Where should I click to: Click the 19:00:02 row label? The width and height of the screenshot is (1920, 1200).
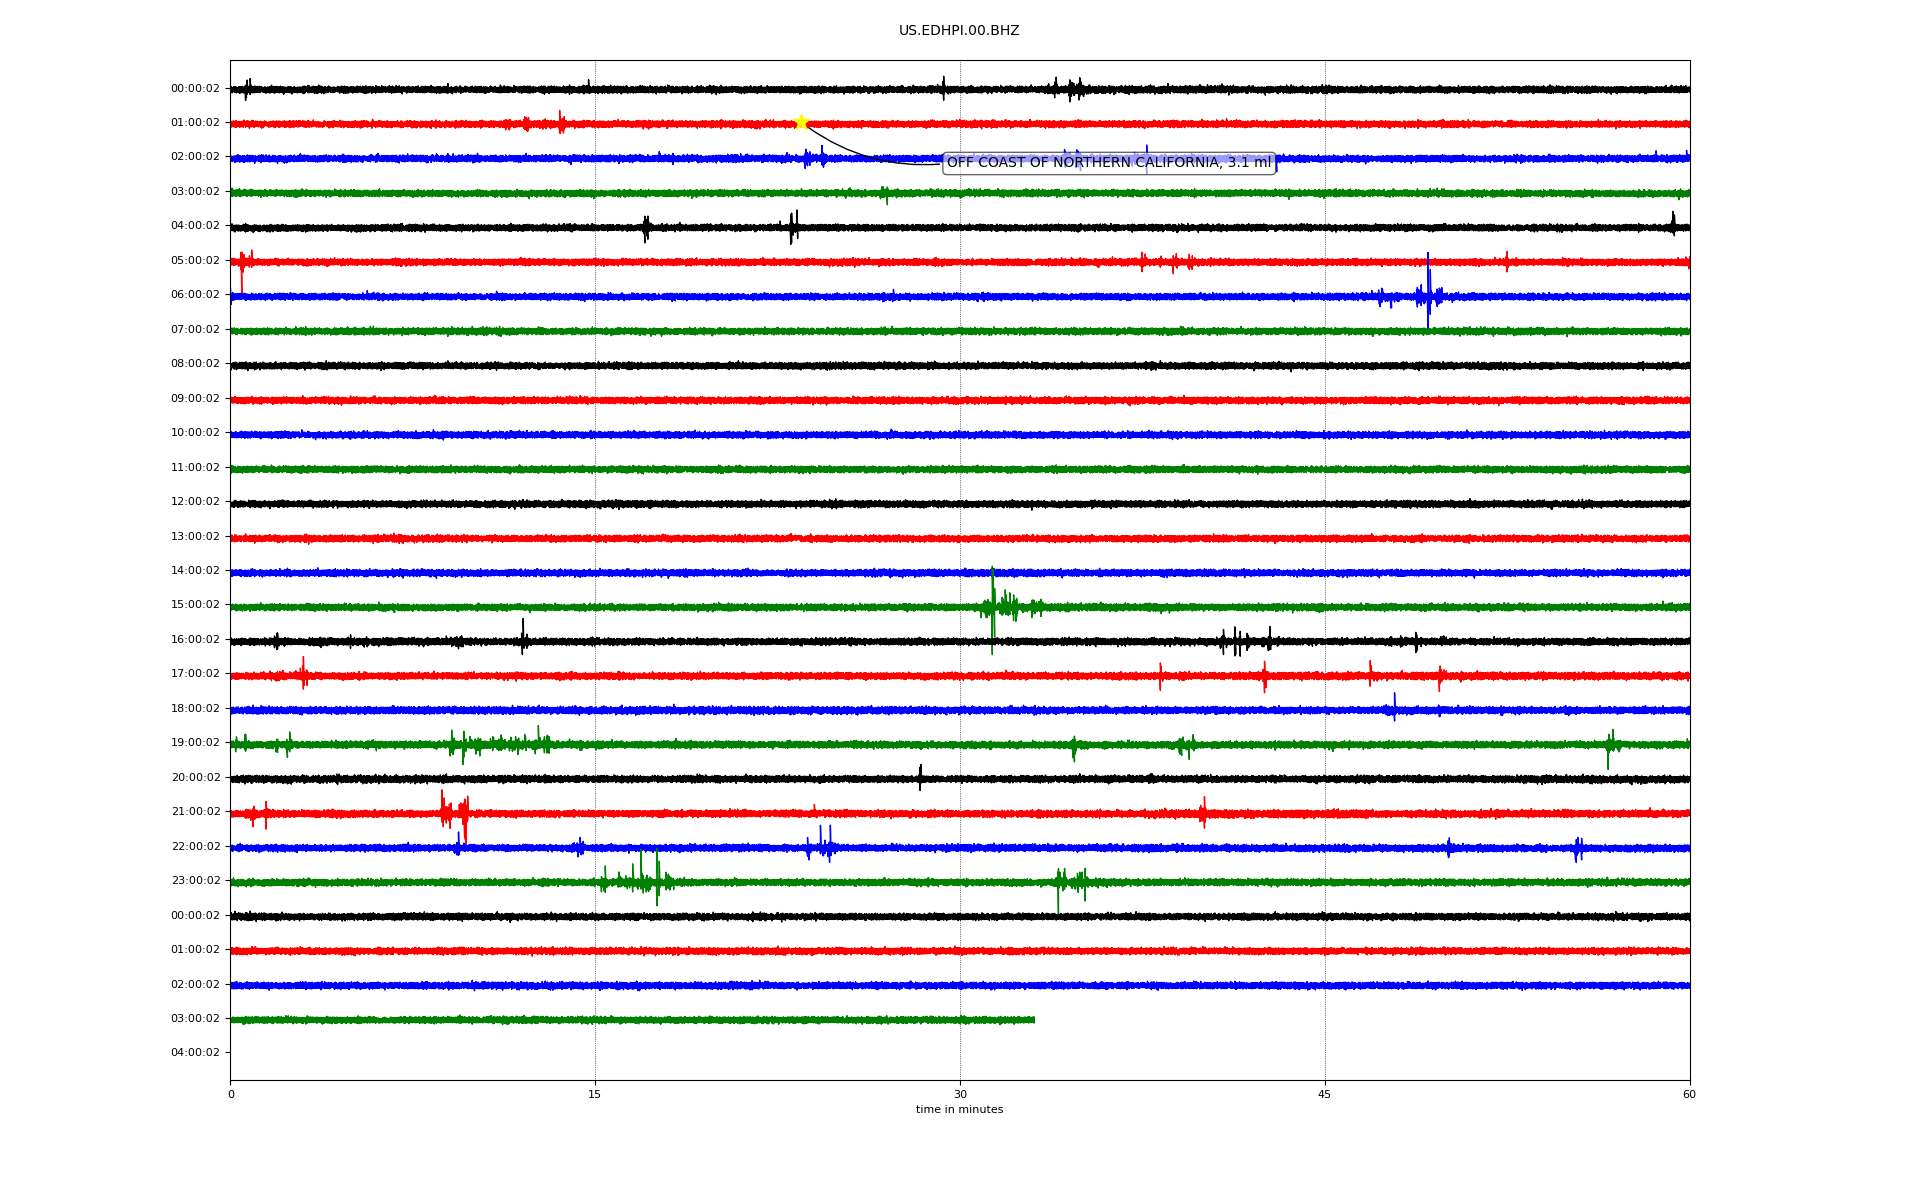tap(195, 743)
